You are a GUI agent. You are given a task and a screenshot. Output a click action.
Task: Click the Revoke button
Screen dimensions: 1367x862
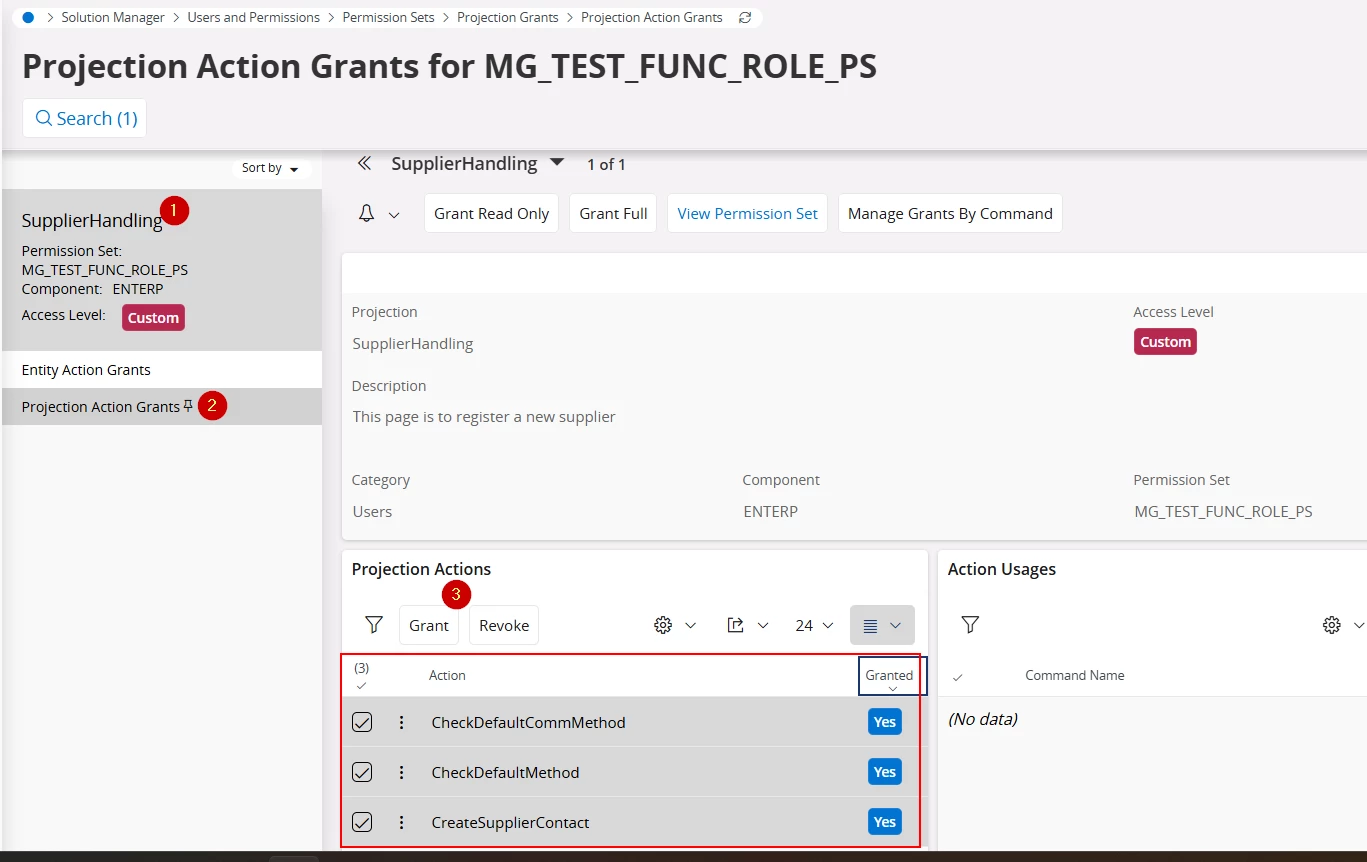click(504, 625)
